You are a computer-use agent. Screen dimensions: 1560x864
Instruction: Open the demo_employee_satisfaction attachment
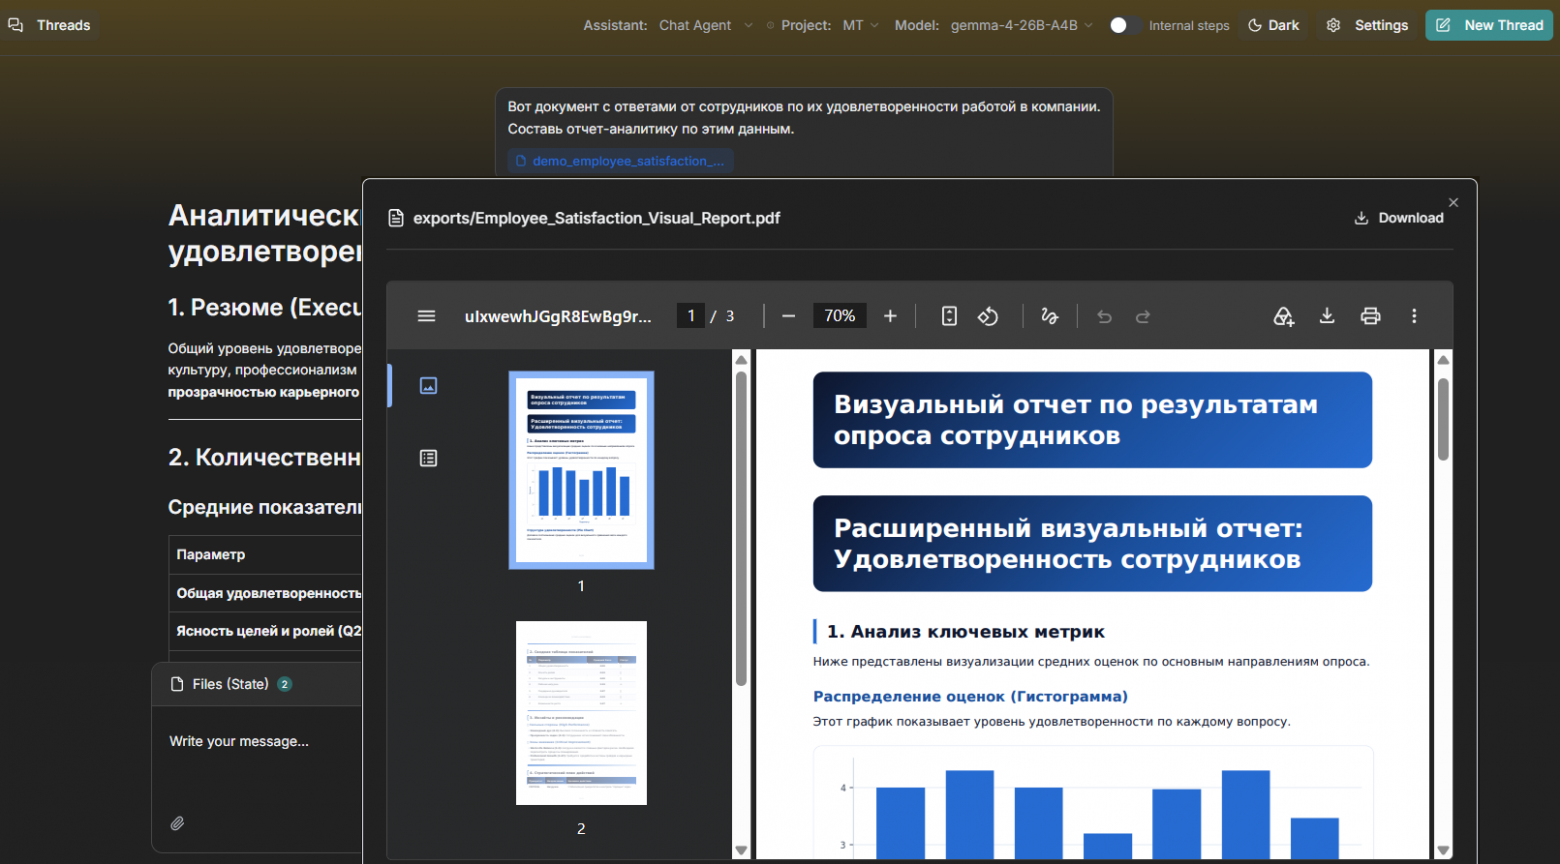[621, 161]
